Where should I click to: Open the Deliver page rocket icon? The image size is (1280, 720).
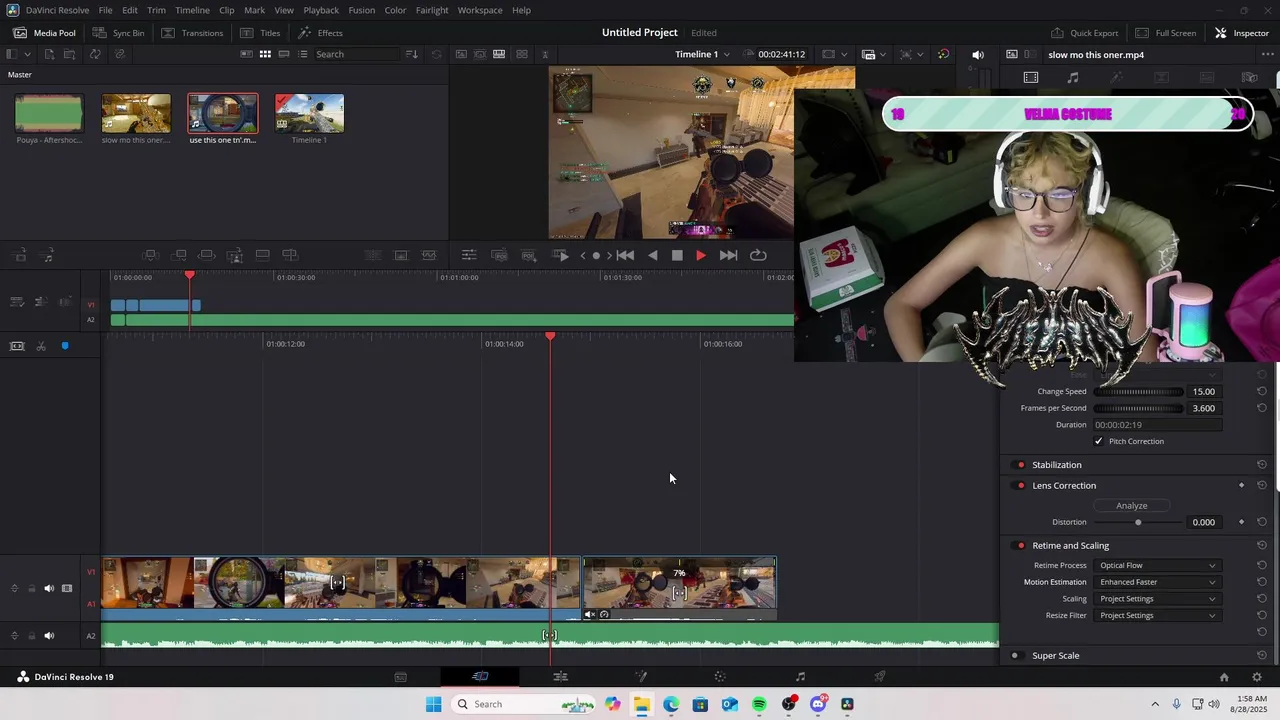tap(880, 677)
